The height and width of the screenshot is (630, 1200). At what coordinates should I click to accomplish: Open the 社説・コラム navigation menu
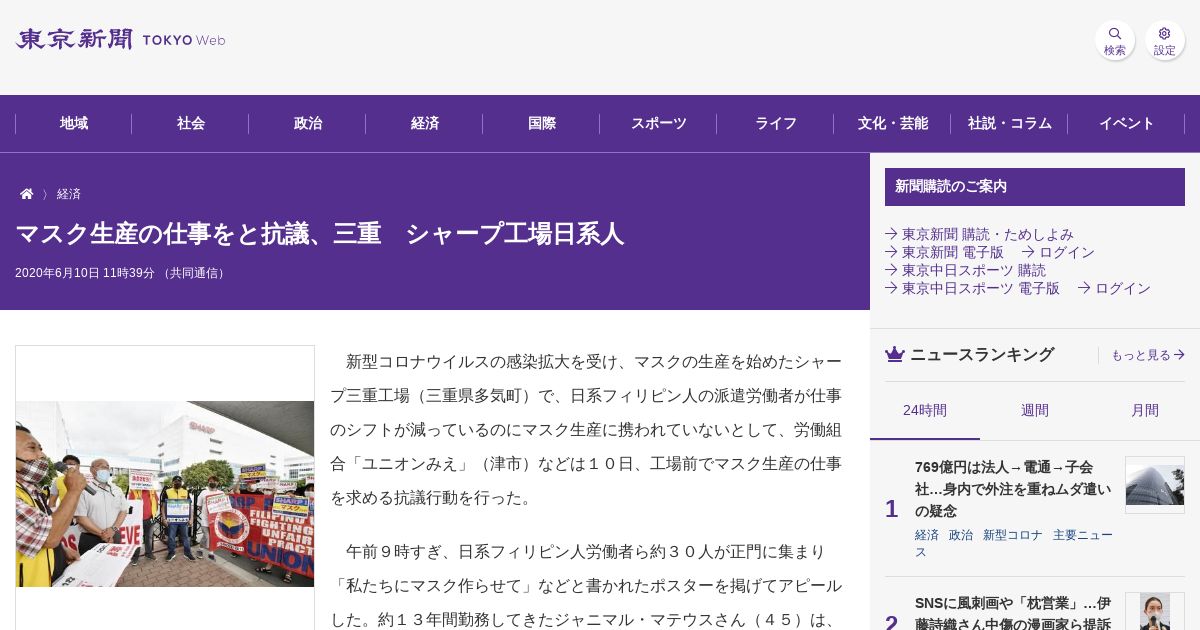(x=1010, y=123)
